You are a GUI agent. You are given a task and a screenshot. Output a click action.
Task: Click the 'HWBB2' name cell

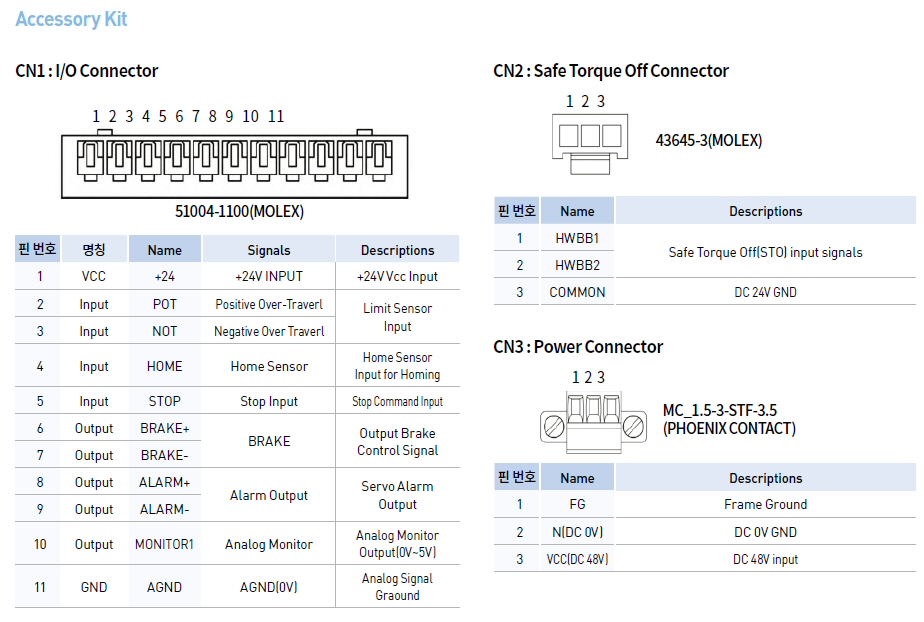tap(578, 265)
